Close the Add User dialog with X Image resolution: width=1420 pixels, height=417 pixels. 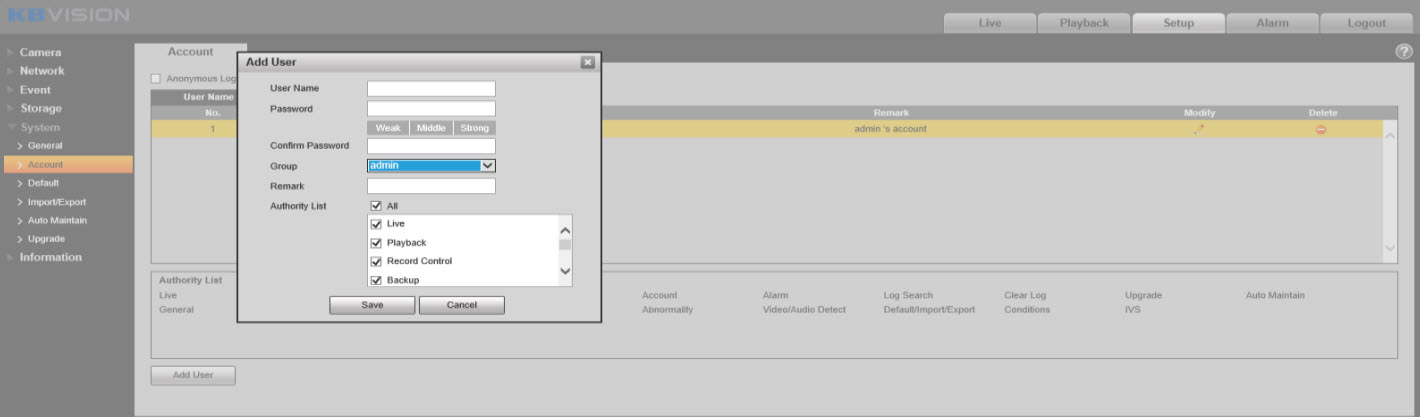click(588, 63)
